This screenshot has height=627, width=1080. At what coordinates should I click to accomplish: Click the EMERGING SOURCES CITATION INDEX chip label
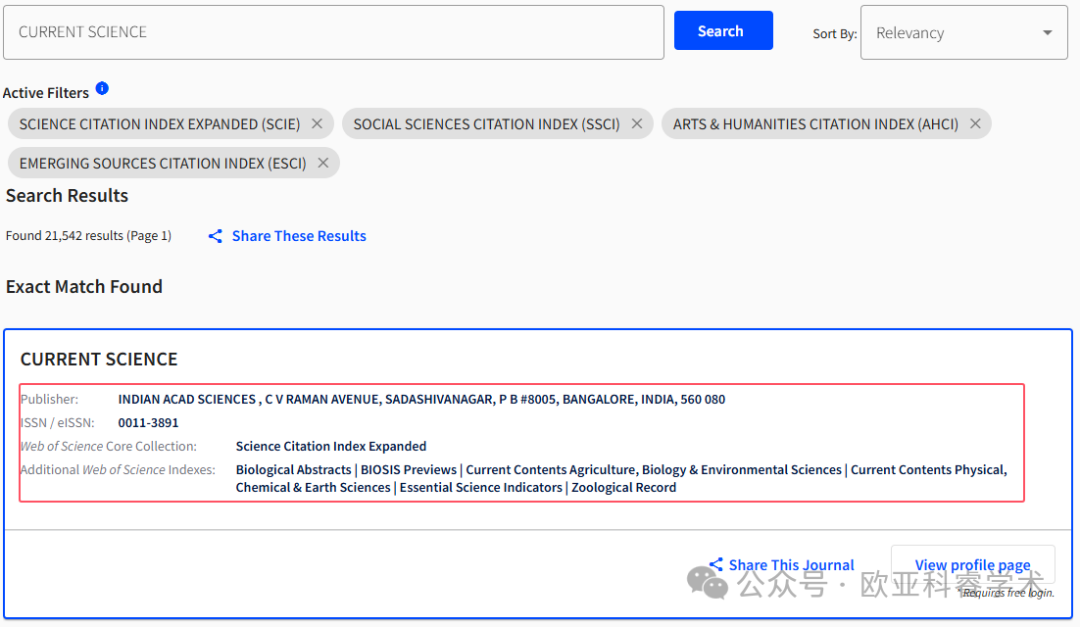click(x=163, y=163)
